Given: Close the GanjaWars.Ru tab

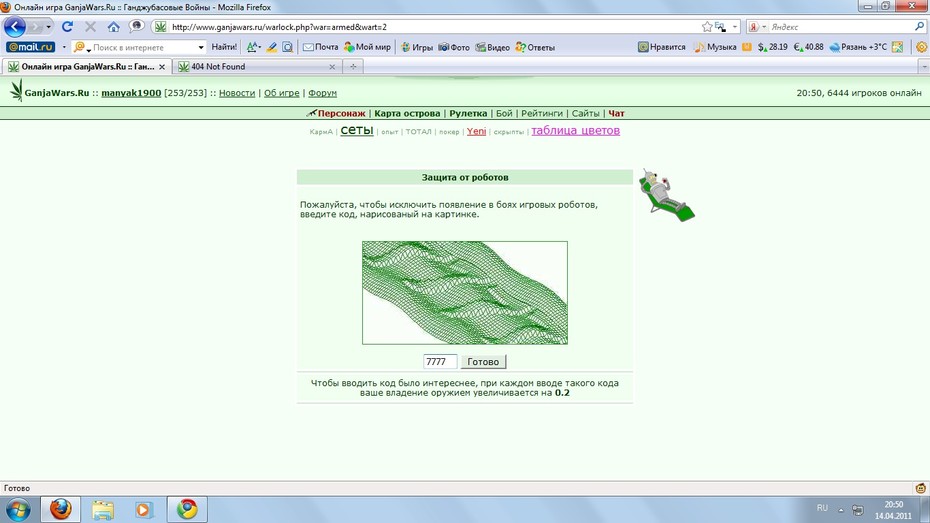Looking at the screenshot, I should pyautogui.click(x=162, y=67).
